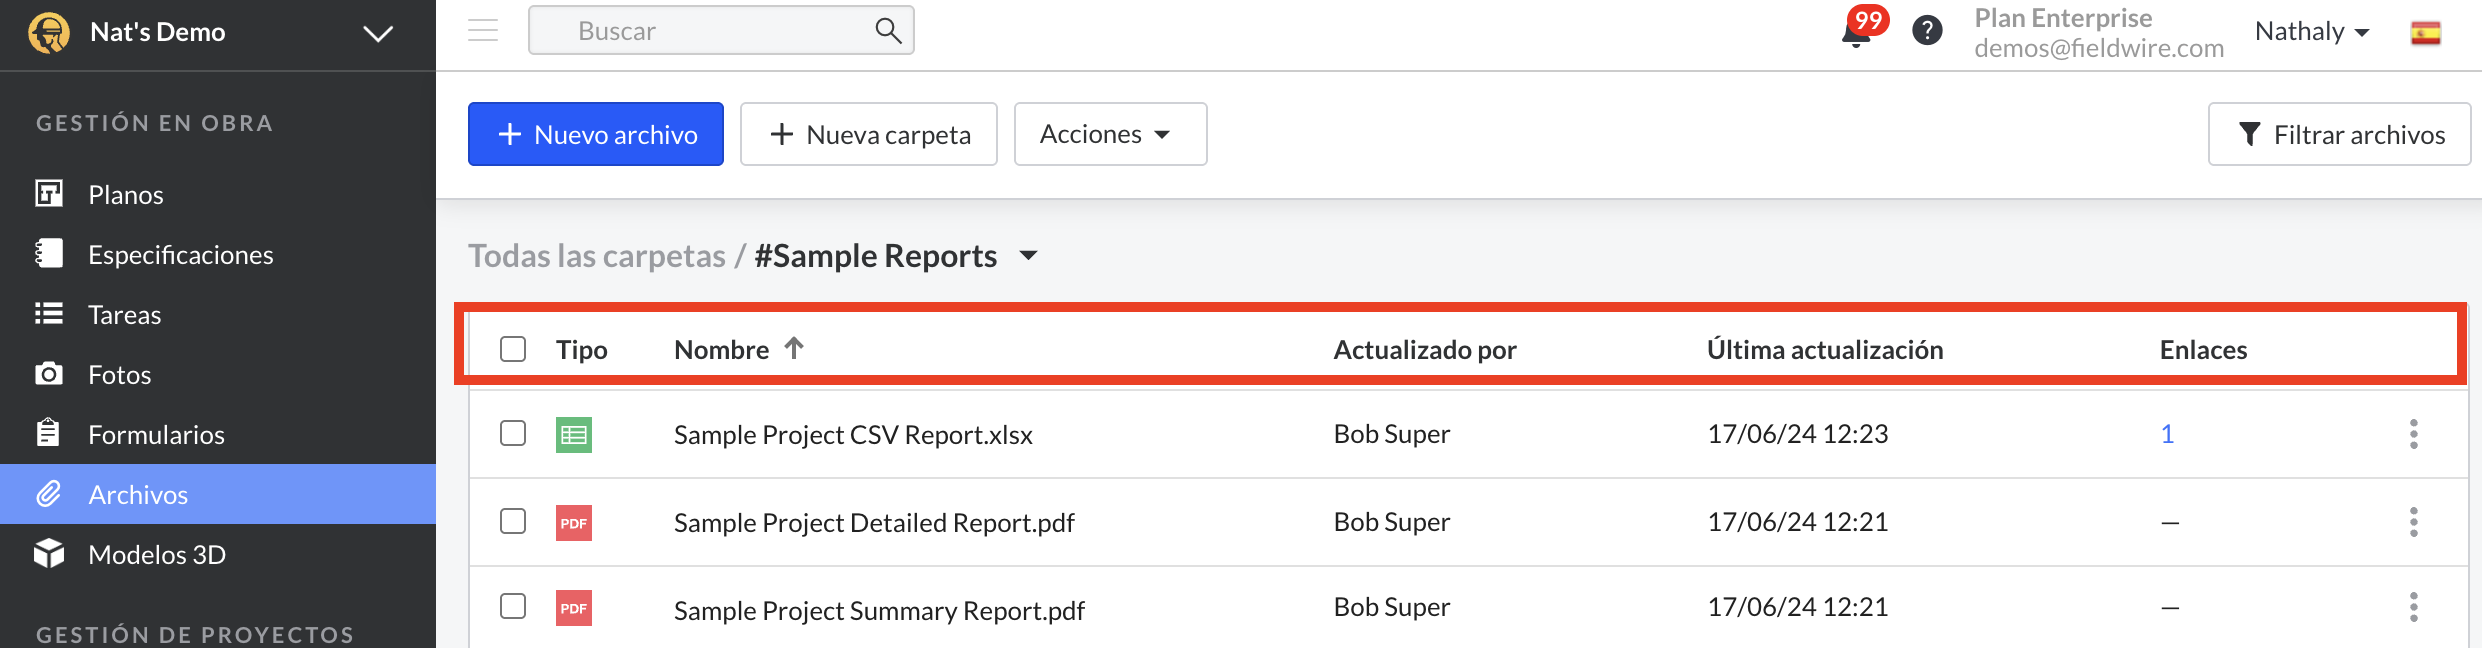Open three-dot menu for Summary Report row
Viewport: 2482px width, 648px height.
[x=2413, y=607]
